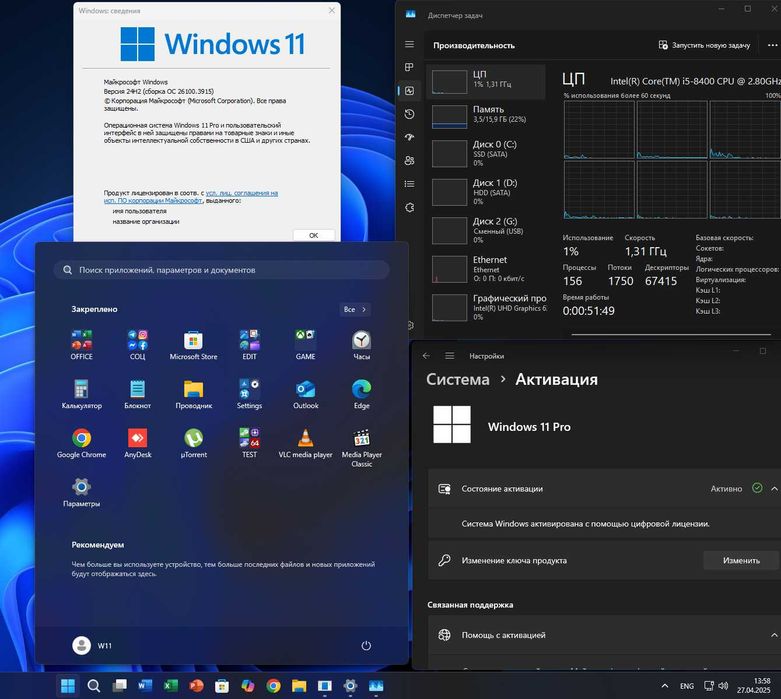
Task: Select Память performance item
Action: pos(486,116)
